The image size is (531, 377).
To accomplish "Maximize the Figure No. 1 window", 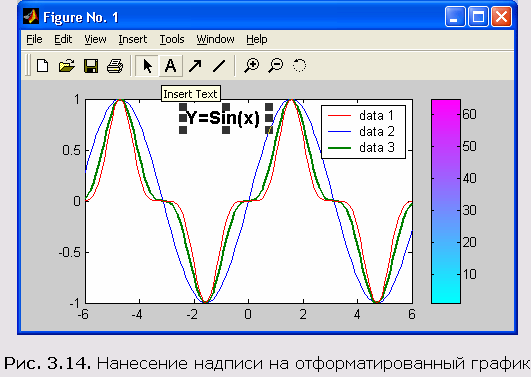I will (478, 17).
